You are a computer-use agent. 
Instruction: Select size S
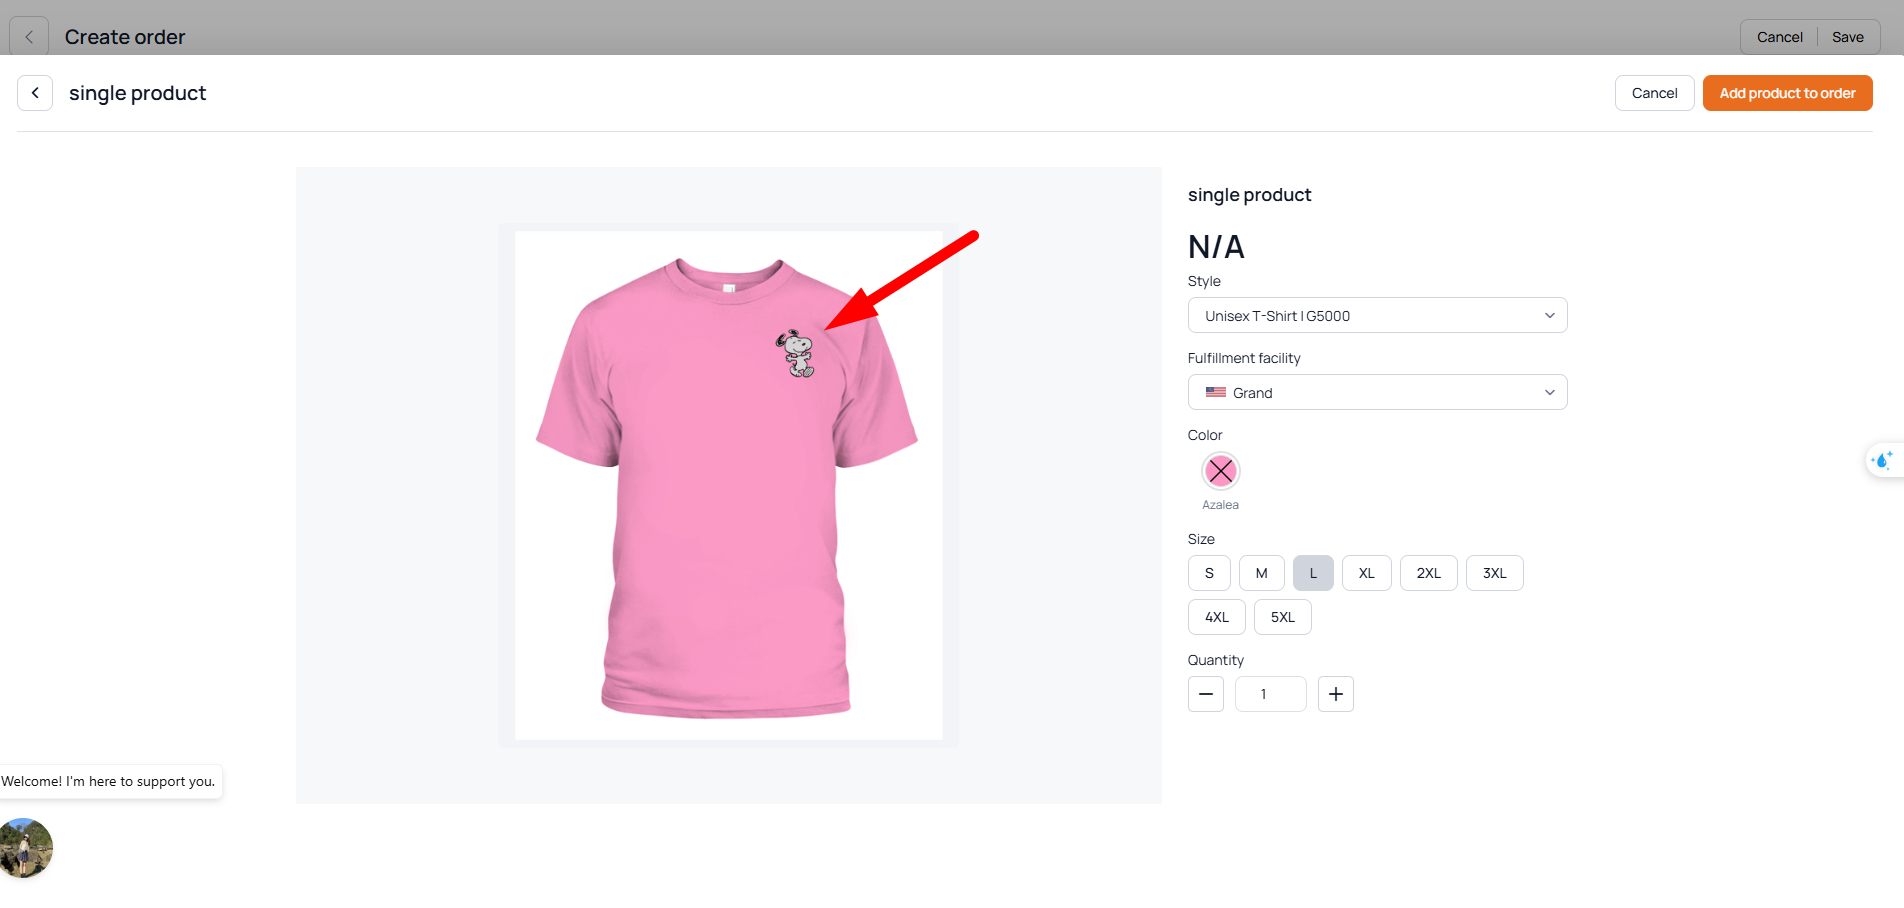pyautogui.click(x=1209, y=573)
